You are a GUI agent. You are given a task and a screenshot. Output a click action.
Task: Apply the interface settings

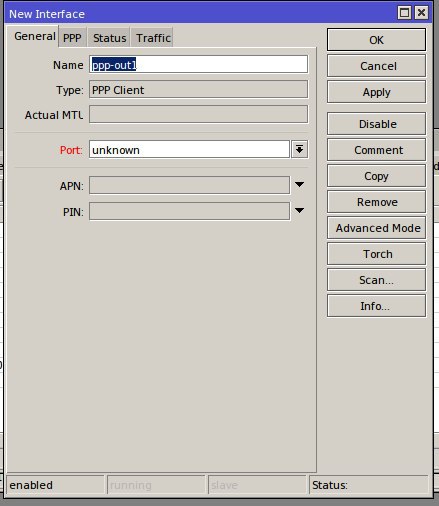[376, 92]
